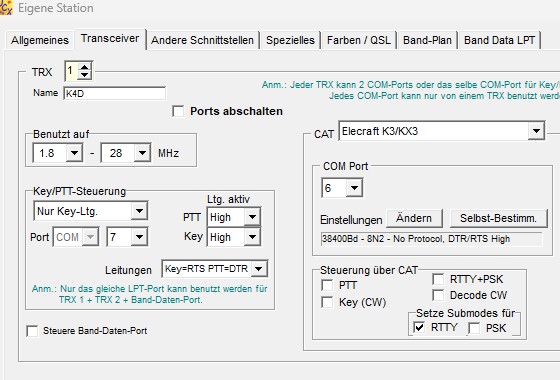The width and height of the screenshot is (560, 380).
Task: Open the 1.8 MHz lower band dropdown
Action: 74,153
